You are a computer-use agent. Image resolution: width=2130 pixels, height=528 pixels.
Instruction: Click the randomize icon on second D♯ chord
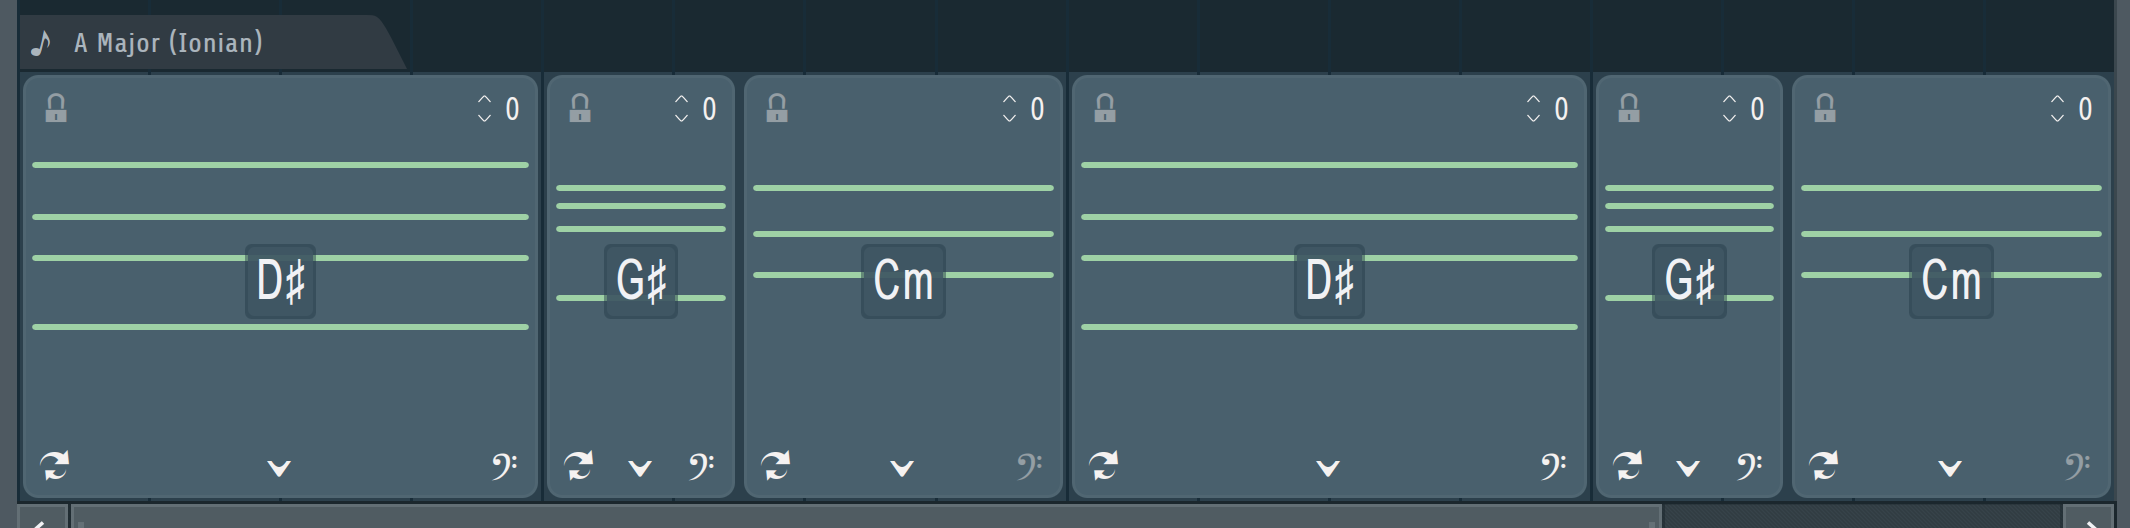(x=1103, y=465)
